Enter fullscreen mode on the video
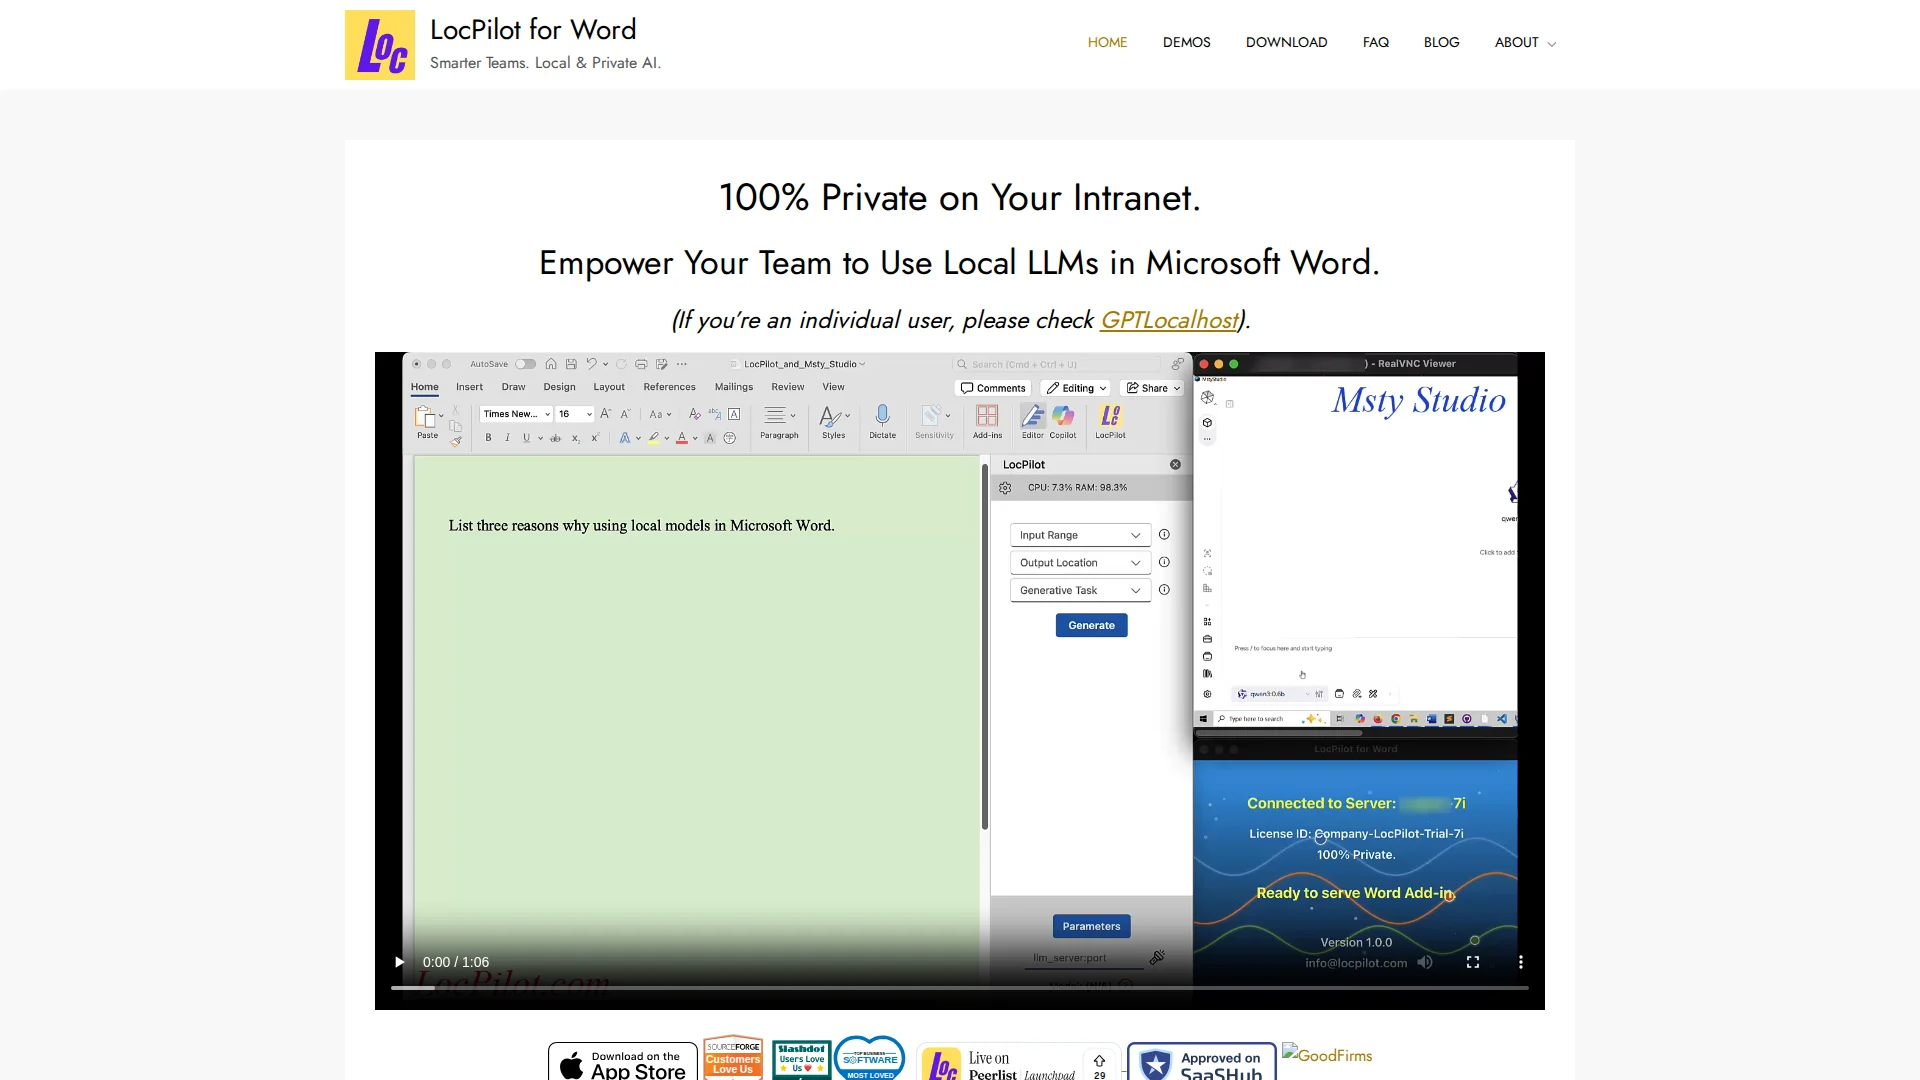 [x=1473, y=962]
